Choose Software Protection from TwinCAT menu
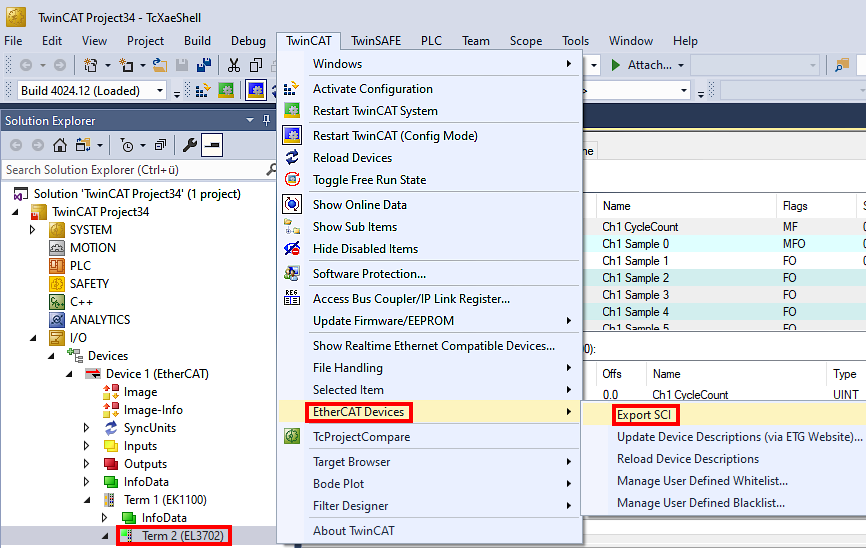 click(x=369, y=274)
